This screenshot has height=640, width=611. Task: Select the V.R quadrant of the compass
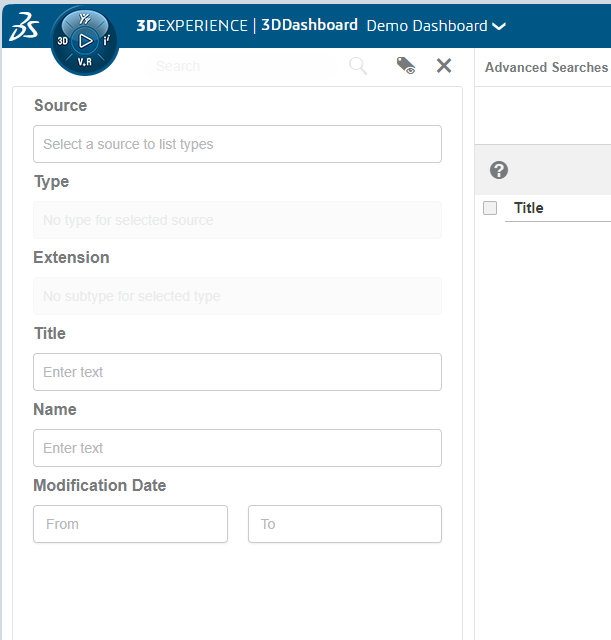(x=85, y=63)
